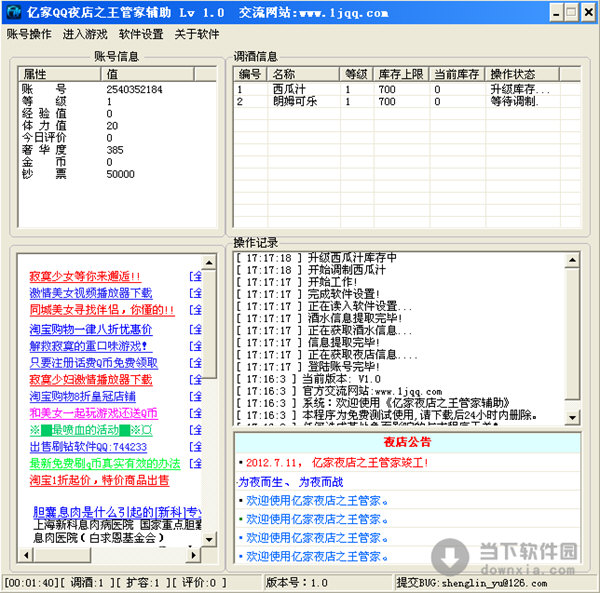
Task: Click the 等级 column header in drinks table
Action: click(356, 74)
